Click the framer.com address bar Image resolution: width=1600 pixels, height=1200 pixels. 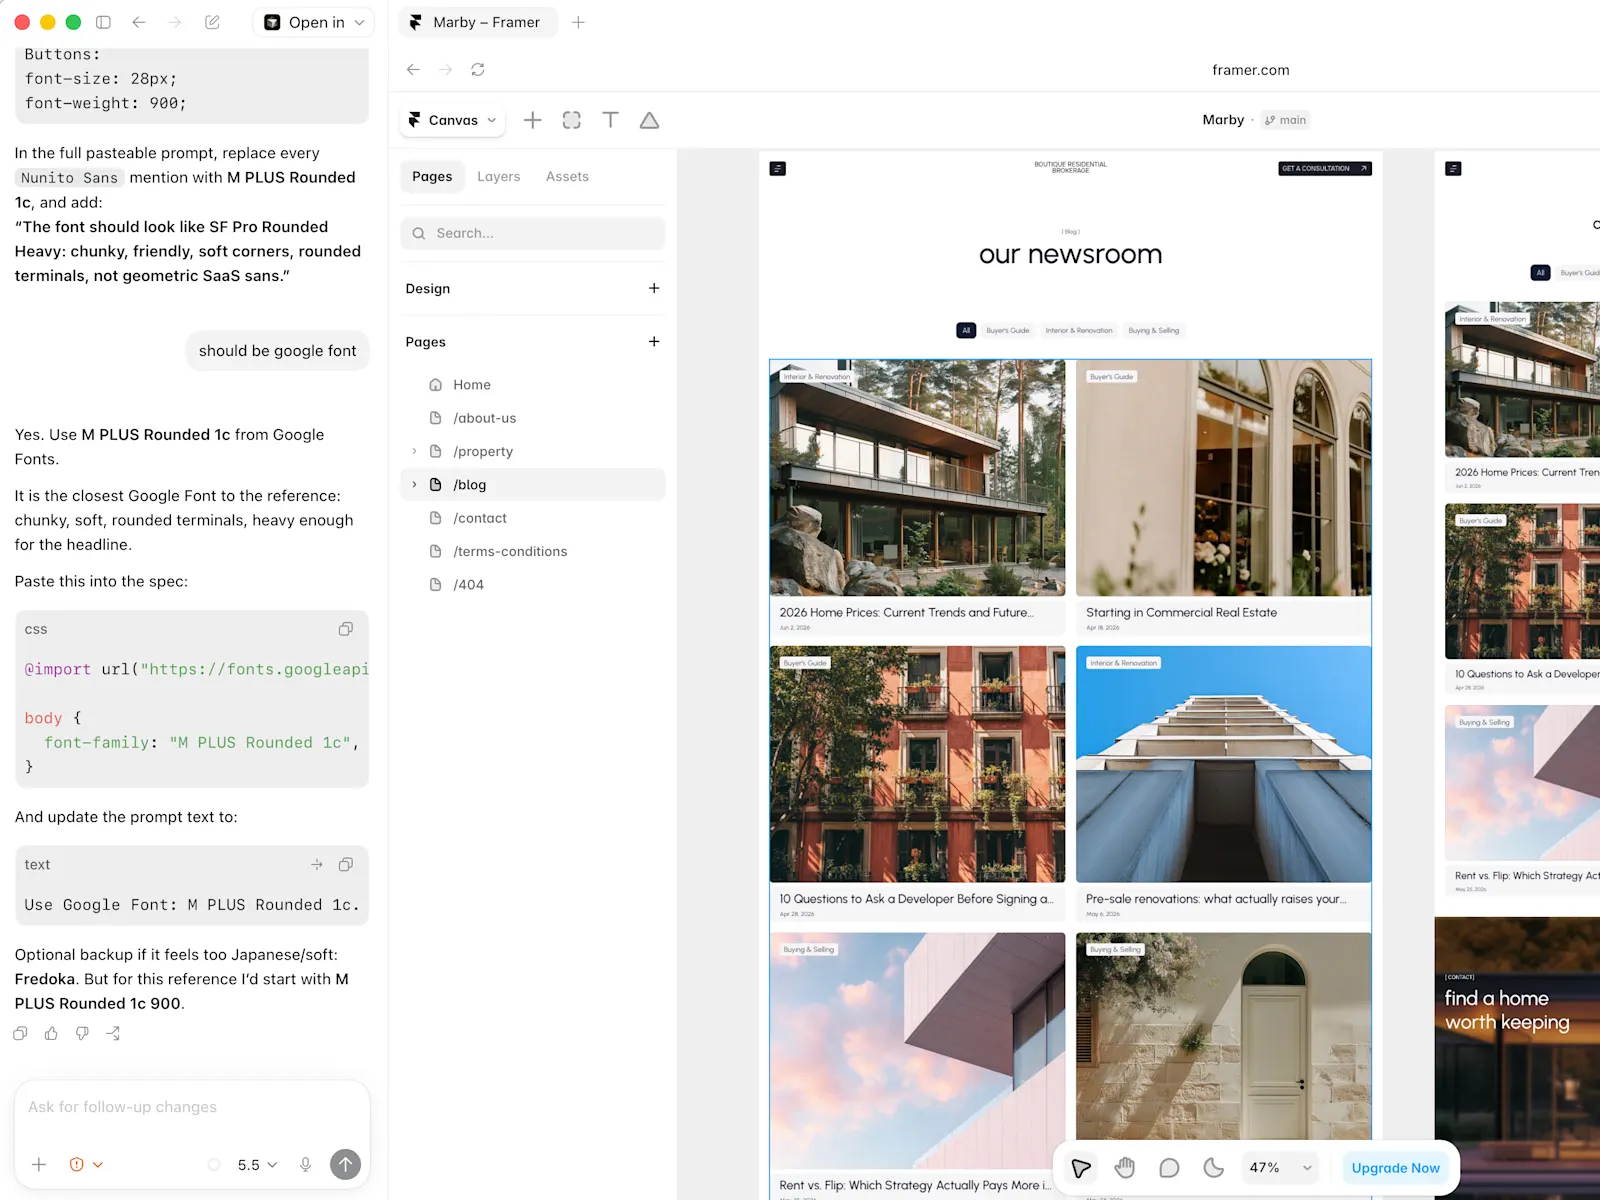pos(1250,70)
